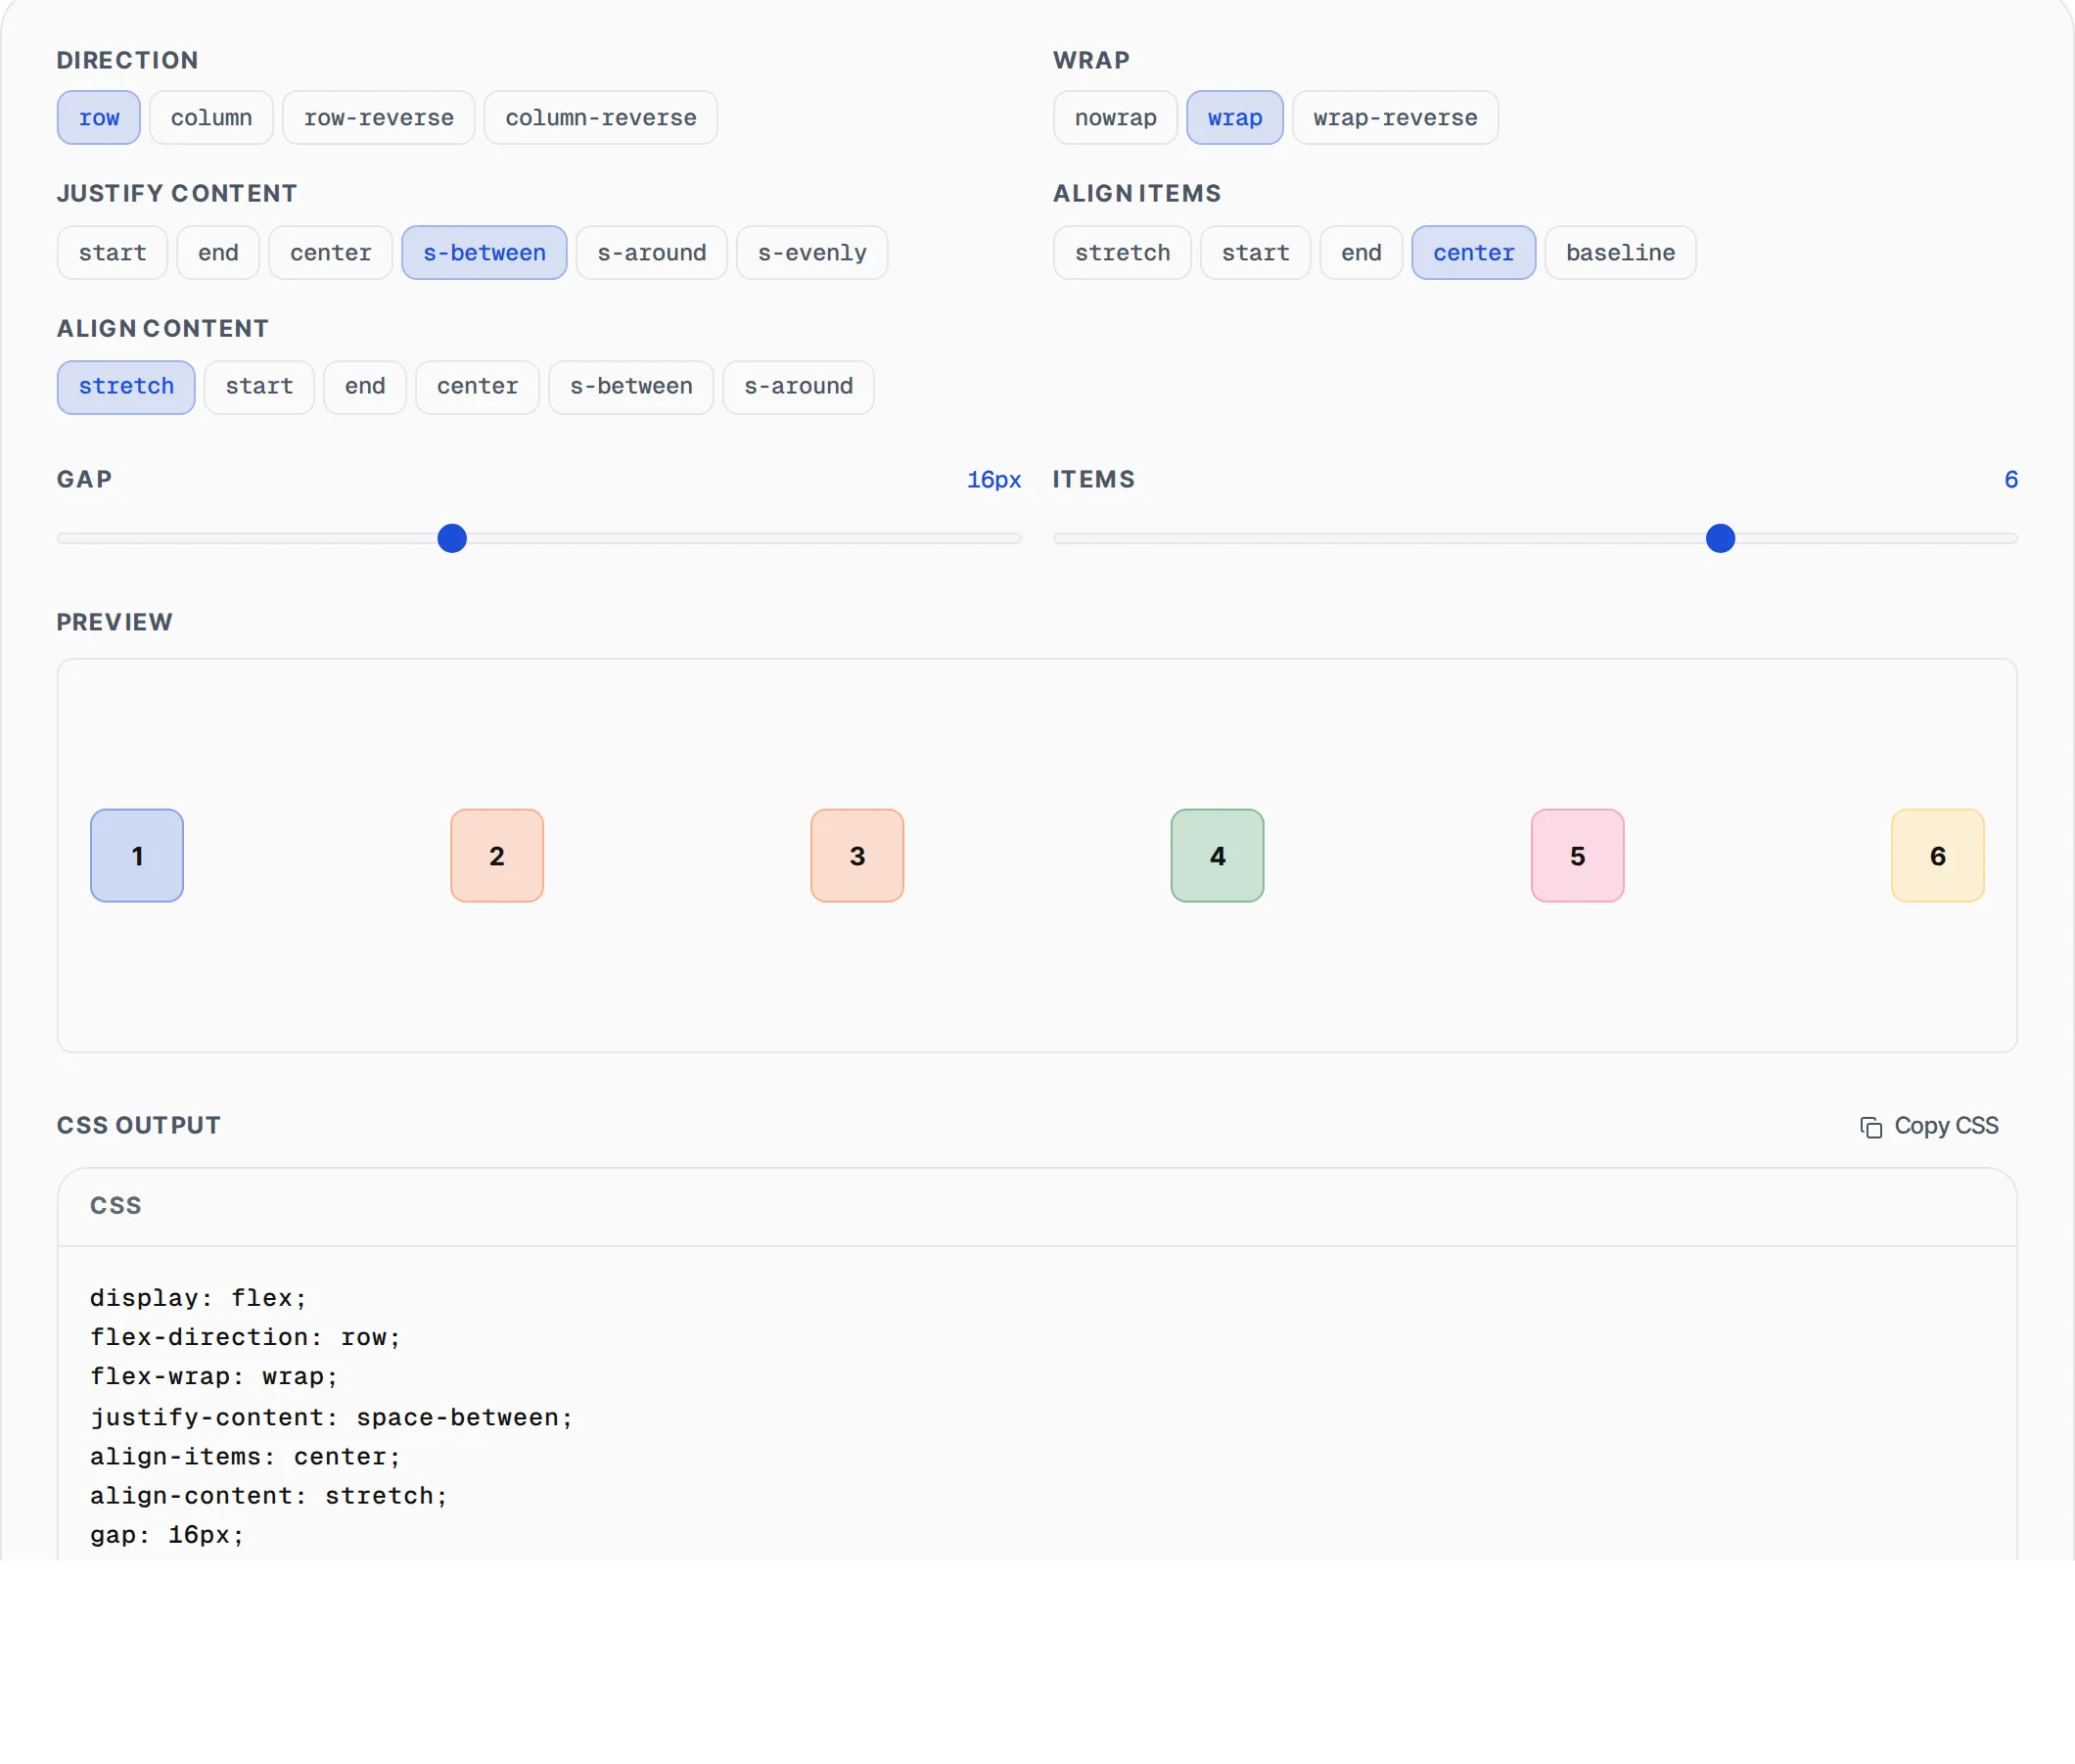Select s-around under Justify Content
Screen dimensions: 2075x1764
click(x=651, y=253)
